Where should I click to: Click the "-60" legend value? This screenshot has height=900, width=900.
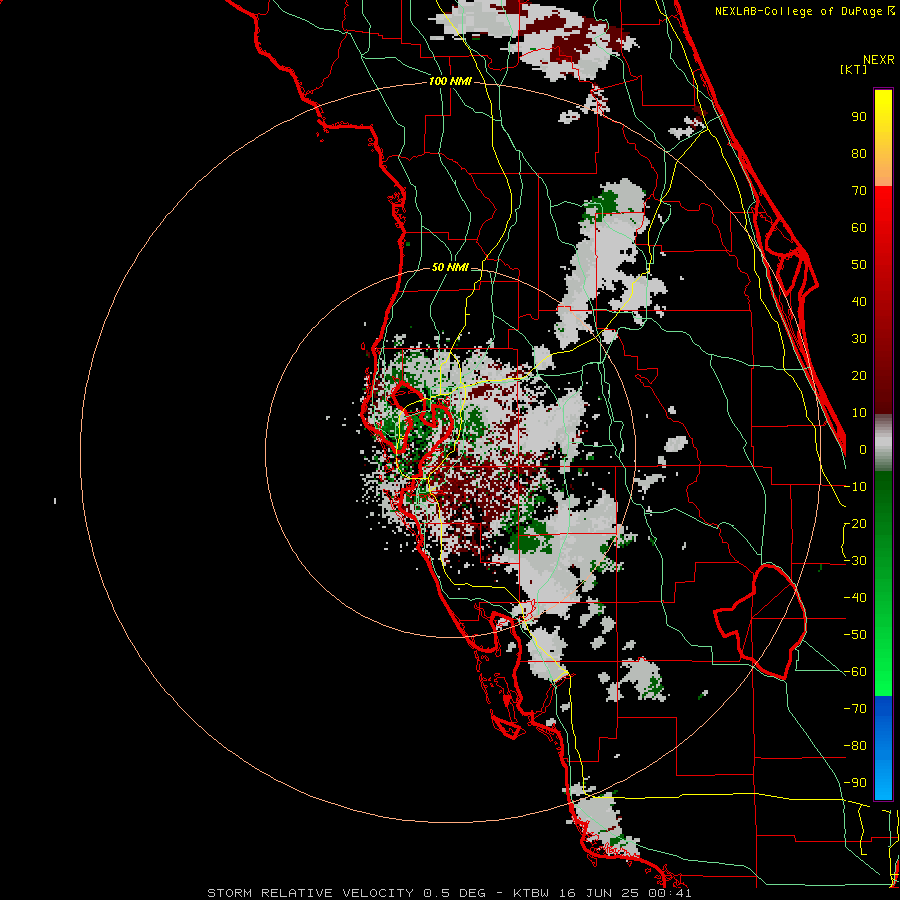click(x=855, y=672)
